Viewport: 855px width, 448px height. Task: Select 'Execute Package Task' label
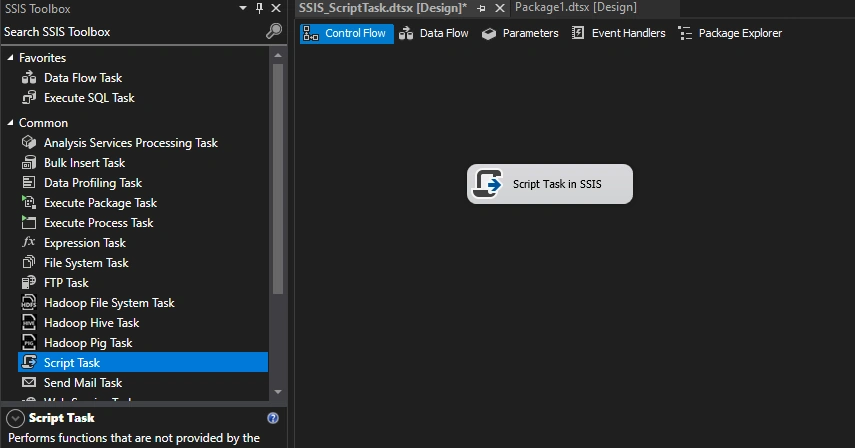point(100,203)
